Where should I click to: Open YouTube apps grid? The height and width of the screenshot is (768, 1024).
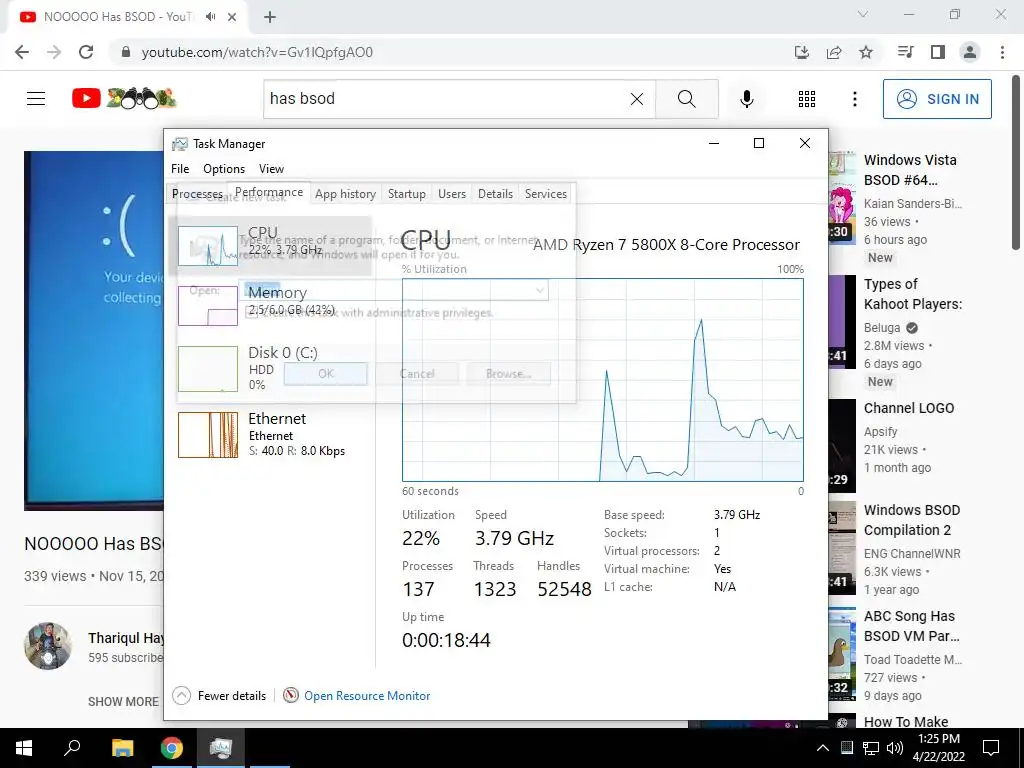pos(807,99)
